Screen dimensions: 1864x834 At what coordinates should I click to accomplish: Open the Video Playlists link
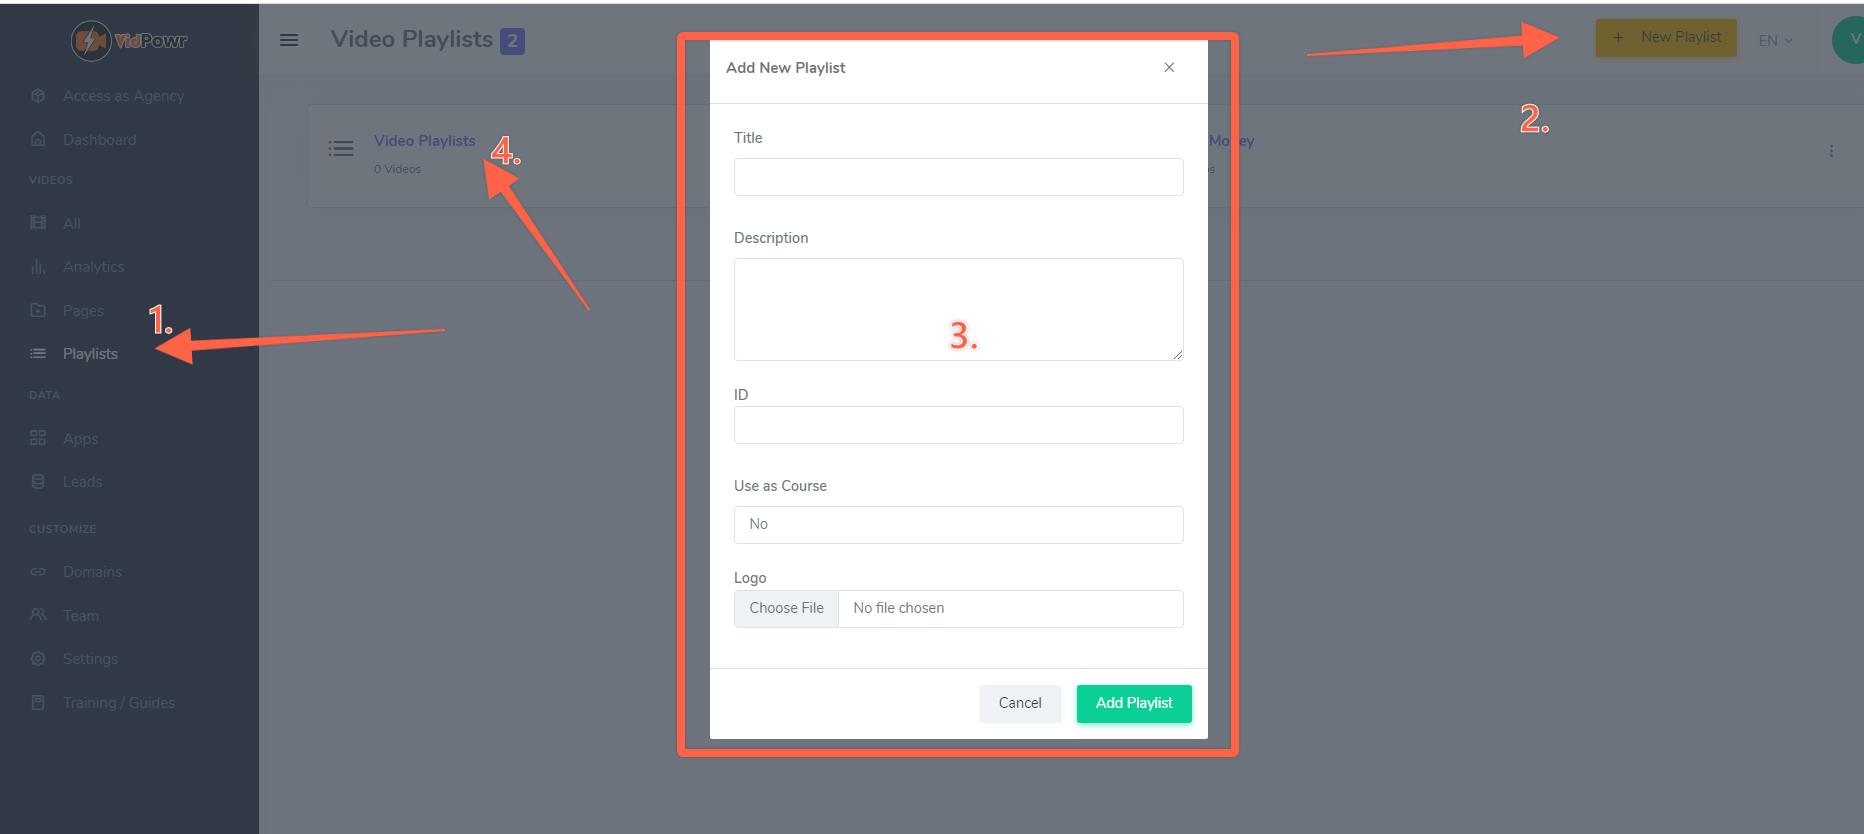coord(424,140)
